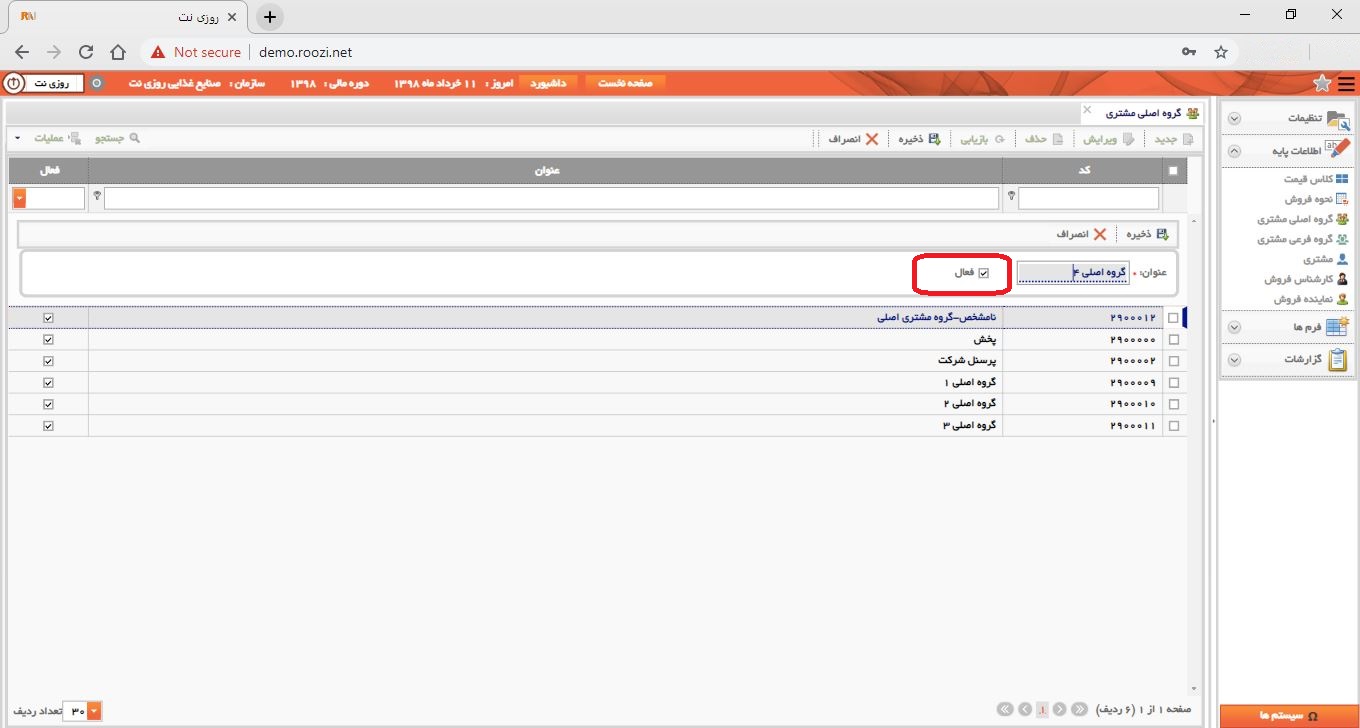The image size is (1360, 728).
Task: Select the روزی نت browser tab
Action: point(130,17)
